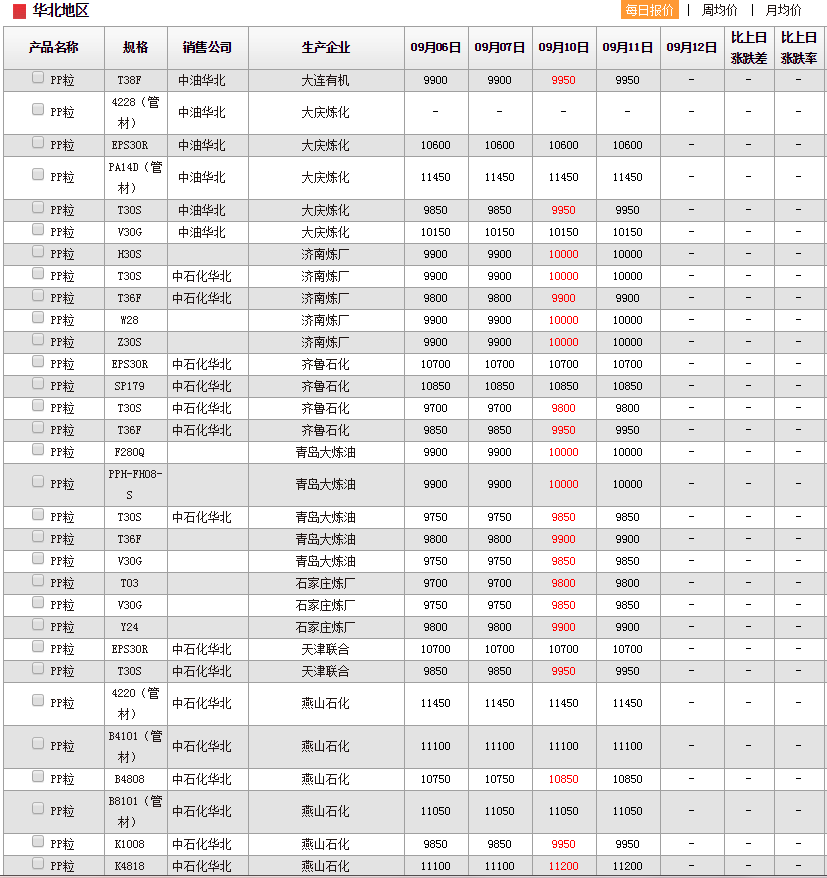Screen dimensions: 827x878
Task: Select checkbox for T03 石家庄炼厂 row
Action: (x=38, y=581)
